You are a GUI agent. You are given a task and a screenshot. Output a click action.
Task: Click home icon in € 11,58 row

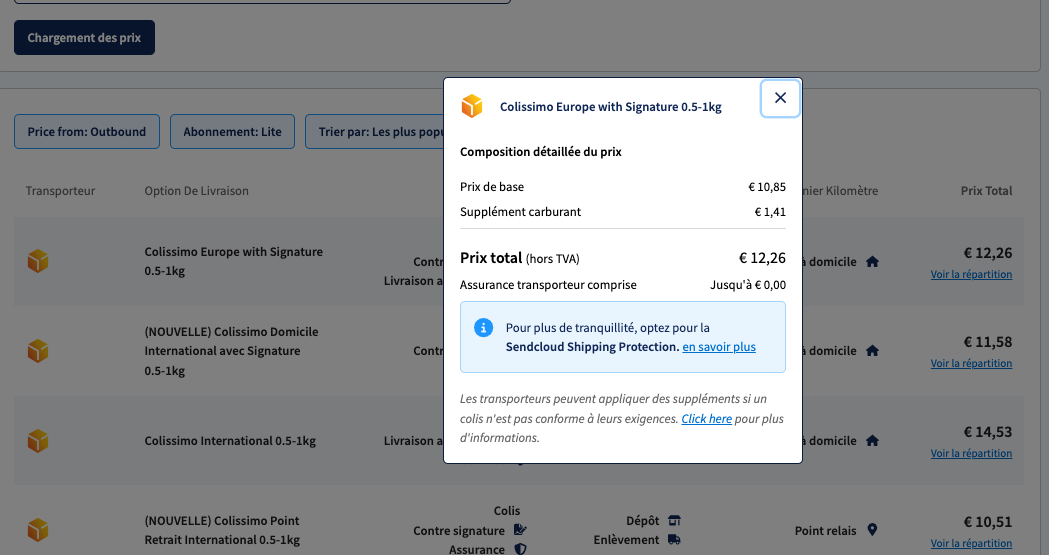[x=872, y=350]
